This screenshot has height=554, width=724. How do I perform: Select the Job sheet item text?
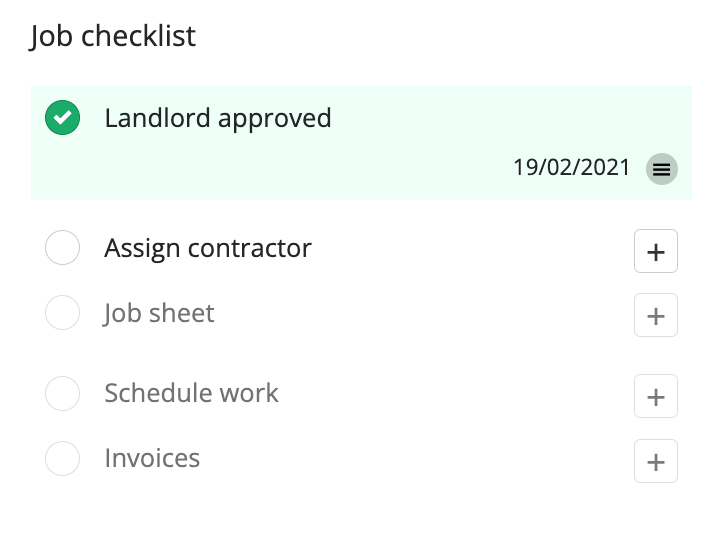159,314
